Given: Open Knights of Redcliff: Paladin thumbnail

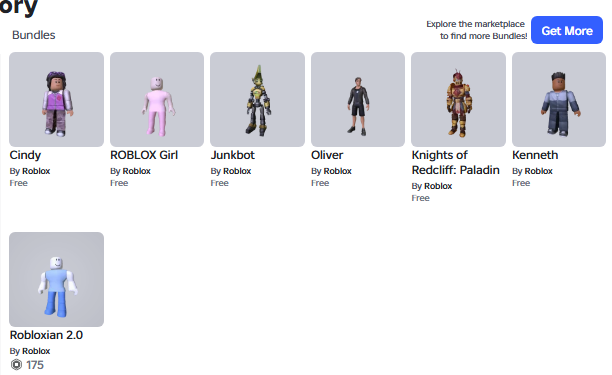Looking at the screenshot, I should click(x=458, y=100).
